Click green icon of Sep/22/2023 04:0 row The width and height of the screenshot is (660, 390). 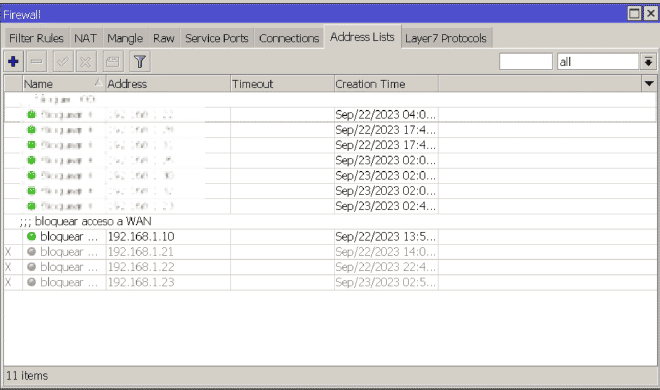32,114
